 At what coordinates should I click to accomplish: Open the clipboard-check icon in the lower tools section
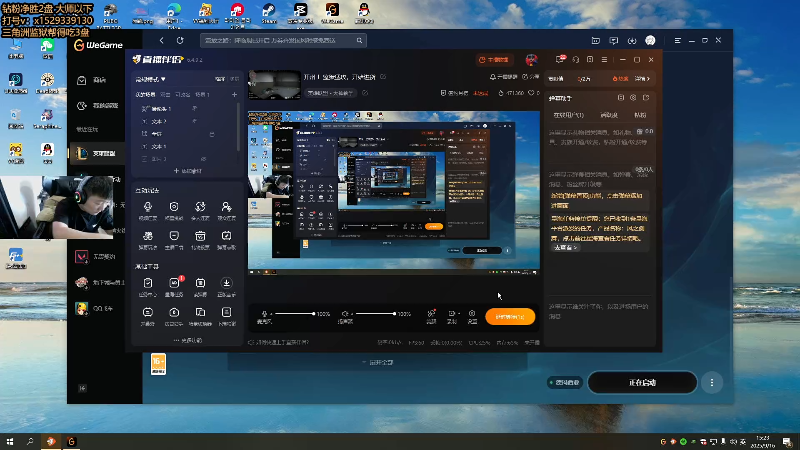coord(147,283)
